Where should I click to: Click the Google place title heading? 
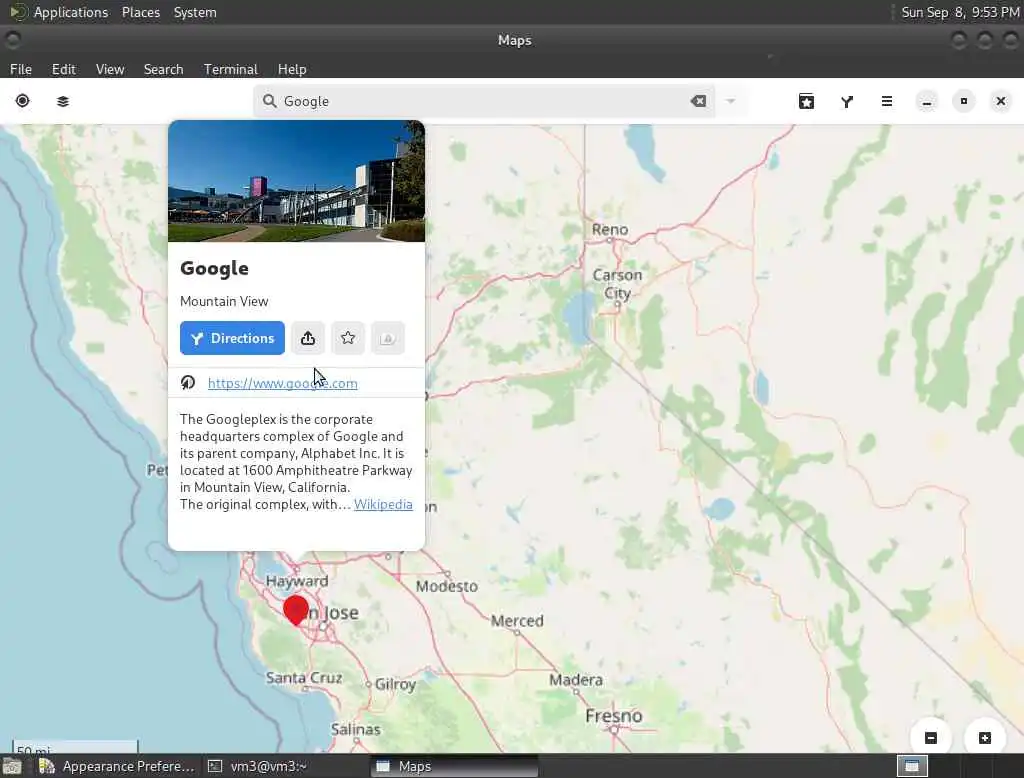214,268
